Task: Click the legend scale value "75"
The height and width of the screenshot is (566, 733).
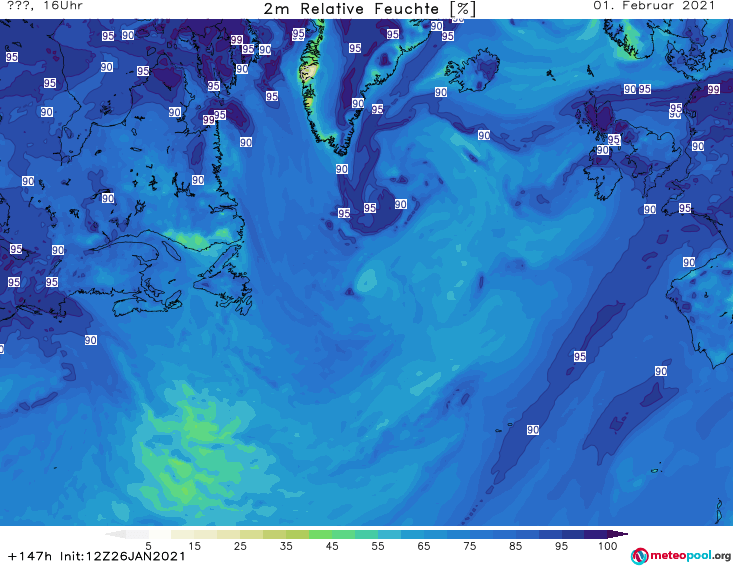Action: [x=470, y=546]
